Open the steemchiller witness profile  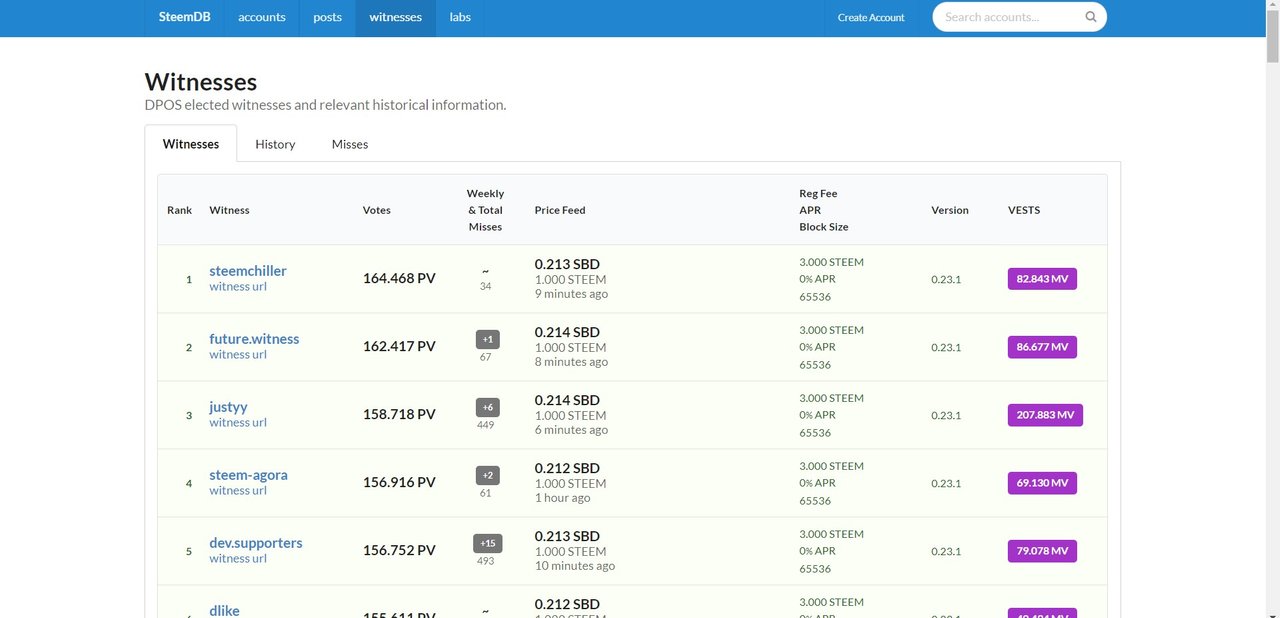point(248,271)
